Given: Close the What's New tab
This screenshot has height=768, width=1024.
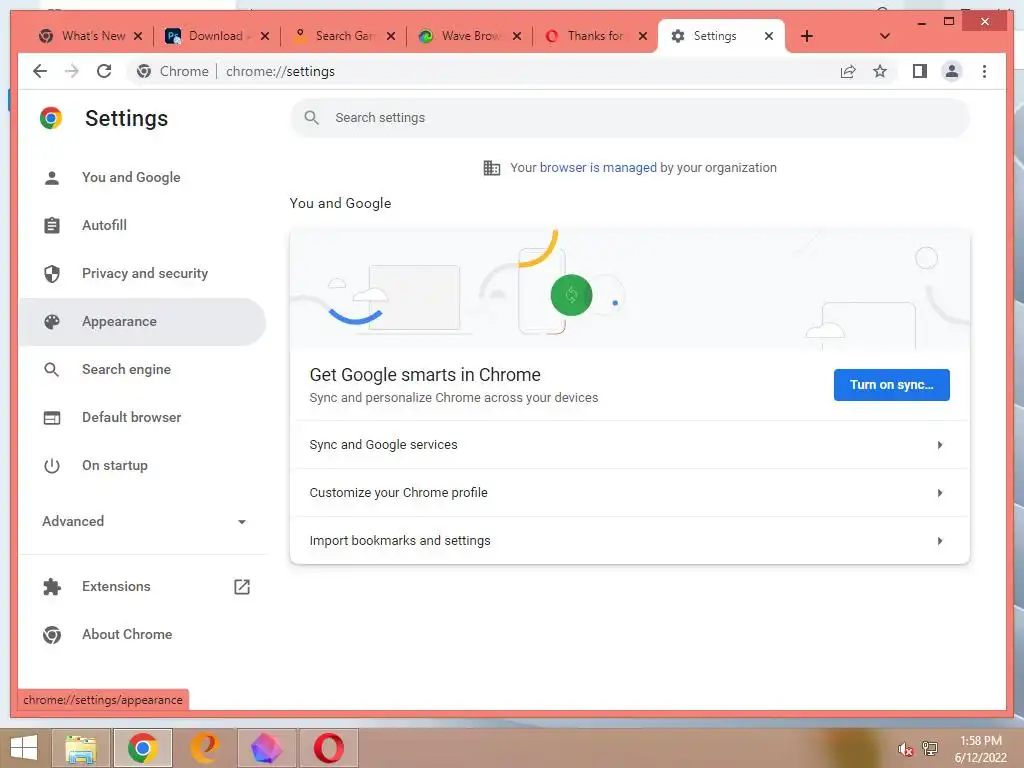Looking at the screenshot, I should point(138,36).
